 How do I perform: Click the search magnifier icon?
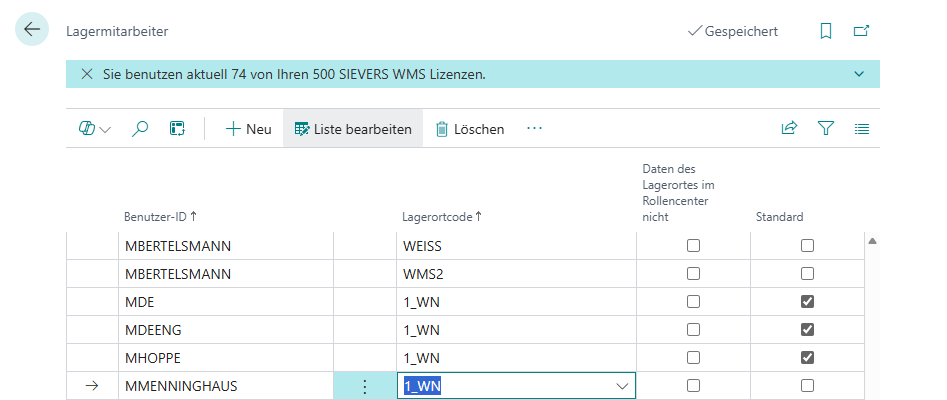(141, 128)
